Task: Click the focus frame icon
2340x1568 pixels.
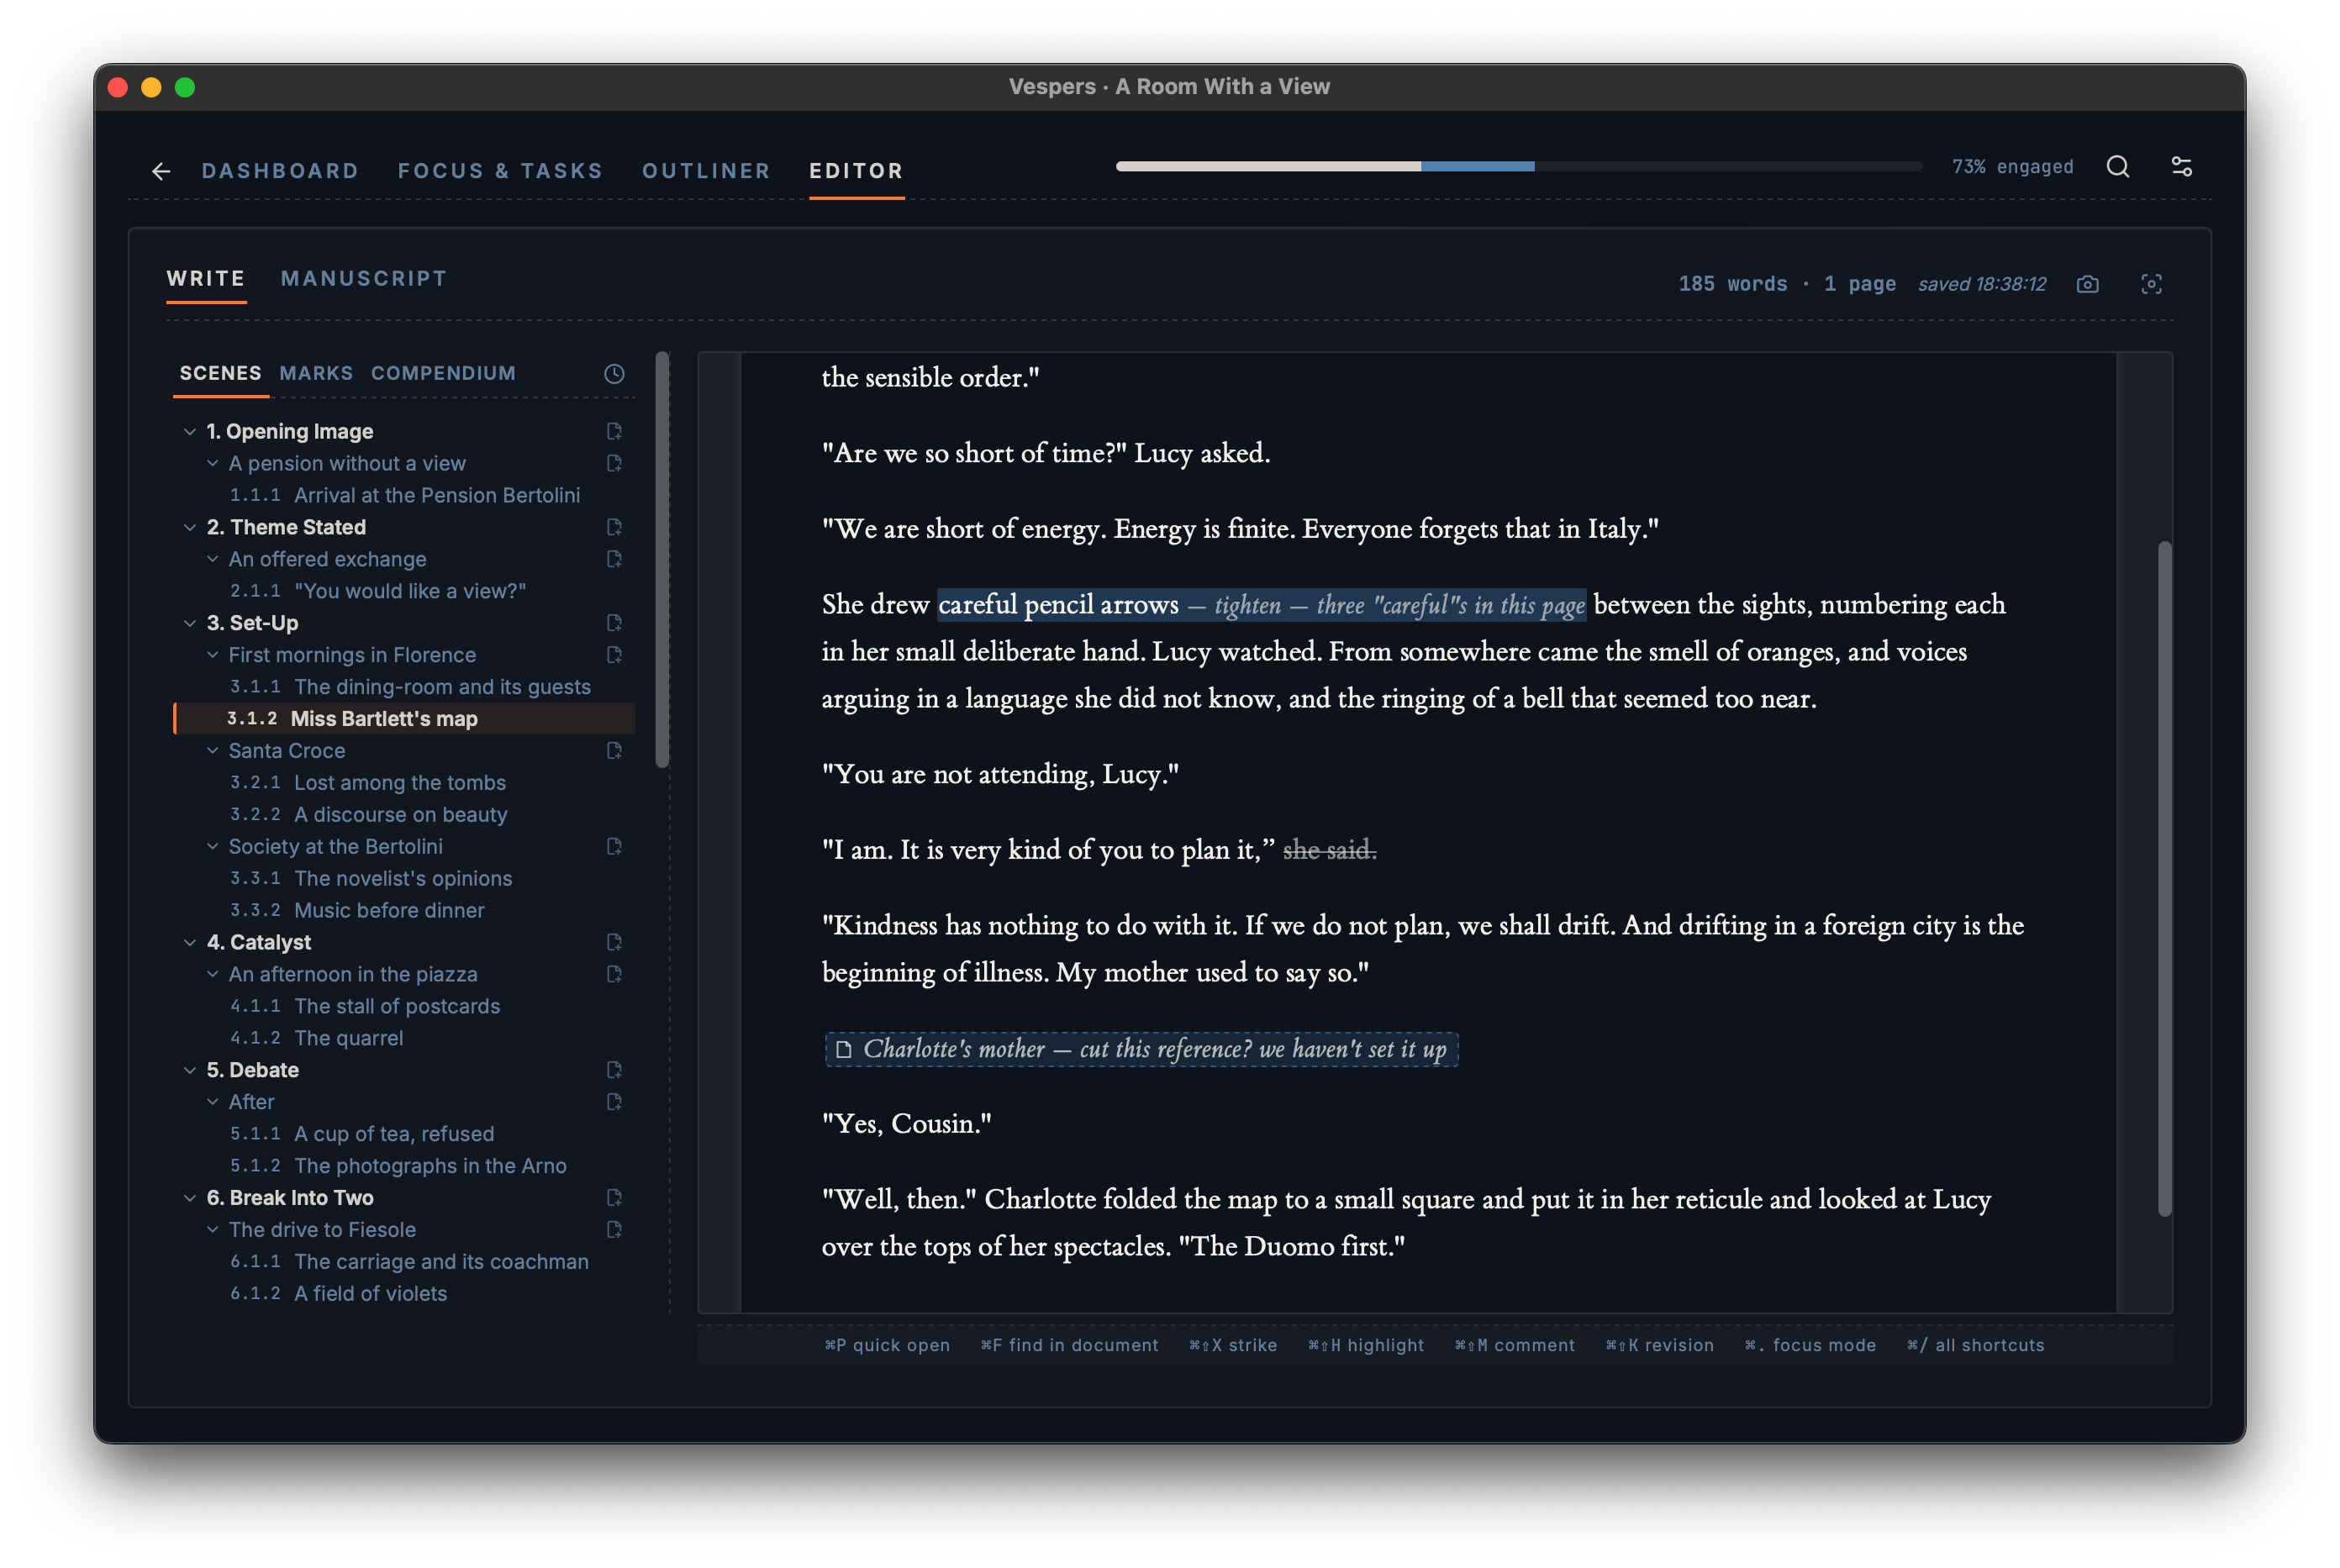Action: [2151, 284]
